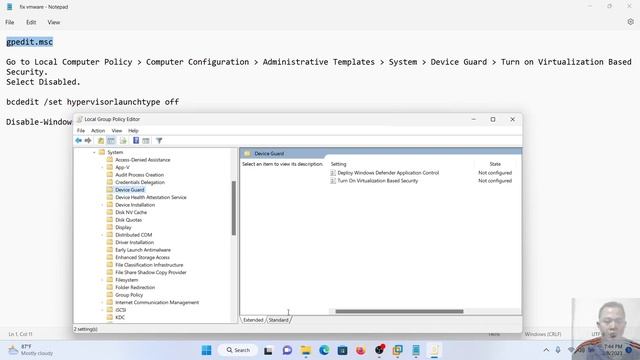This screenshot has height=360, width=640.
Task: Open the VMware Workstation taskbar icon
Action: (398, 350)
